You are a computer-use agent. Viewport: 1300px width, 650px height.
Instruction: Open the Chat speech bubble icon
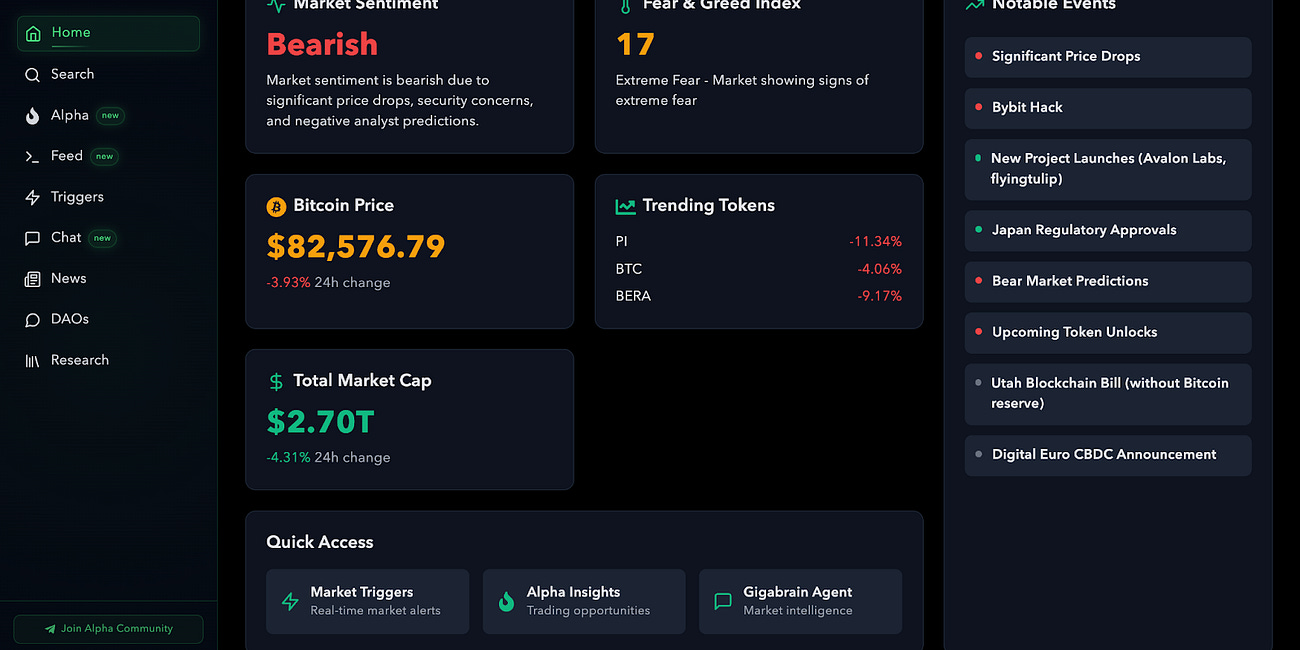pyautogui.click(x=30, y=237)
